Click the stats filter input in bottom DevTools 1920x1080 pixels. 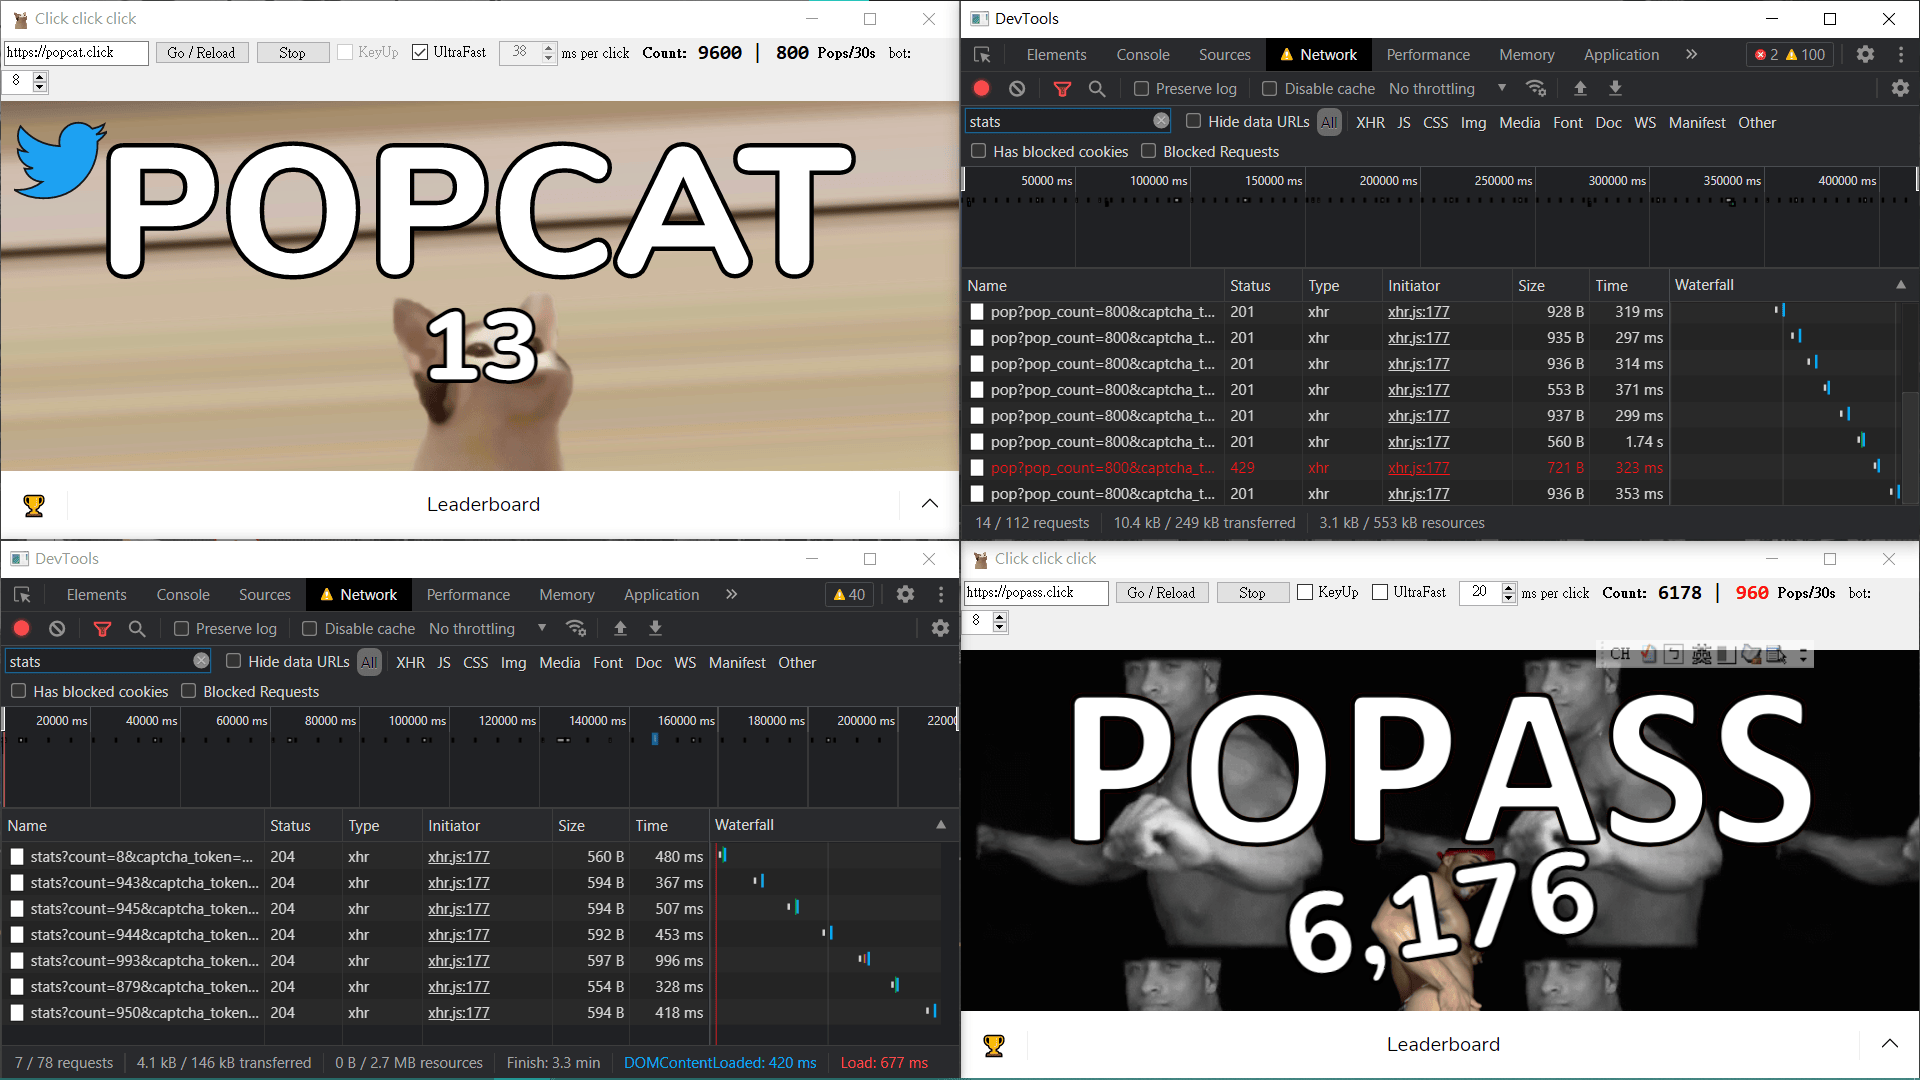point(100,662)
